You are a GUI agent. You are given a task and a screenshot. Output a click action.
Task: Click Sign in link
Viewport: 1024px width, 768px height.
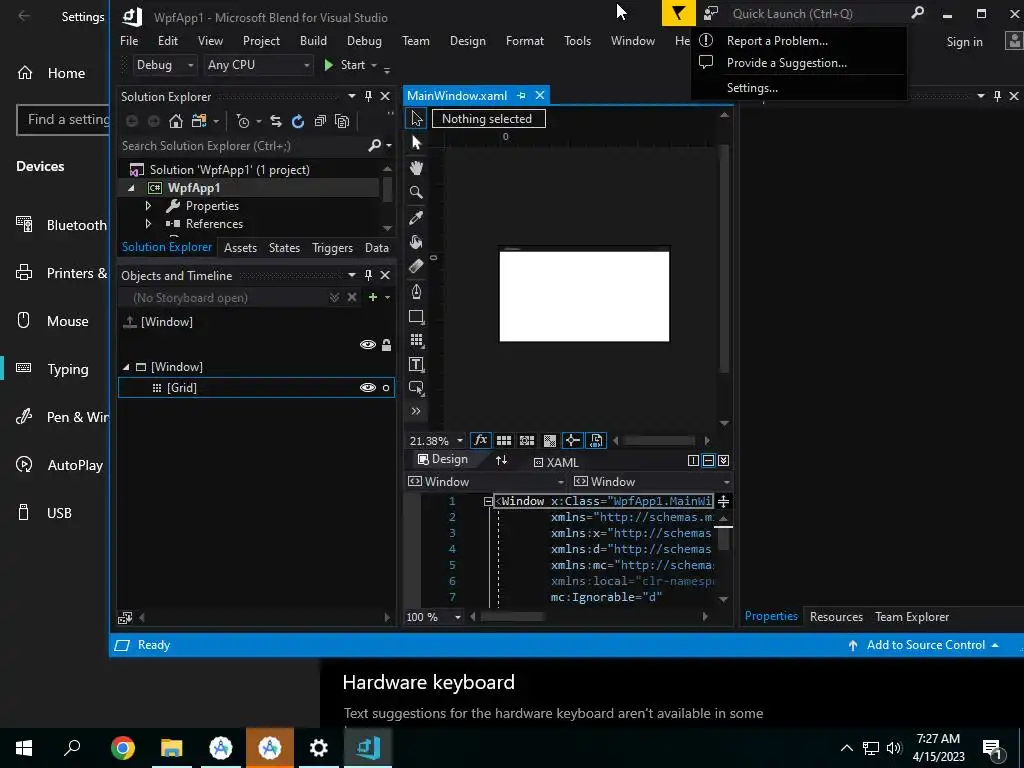tap(965, 42)
